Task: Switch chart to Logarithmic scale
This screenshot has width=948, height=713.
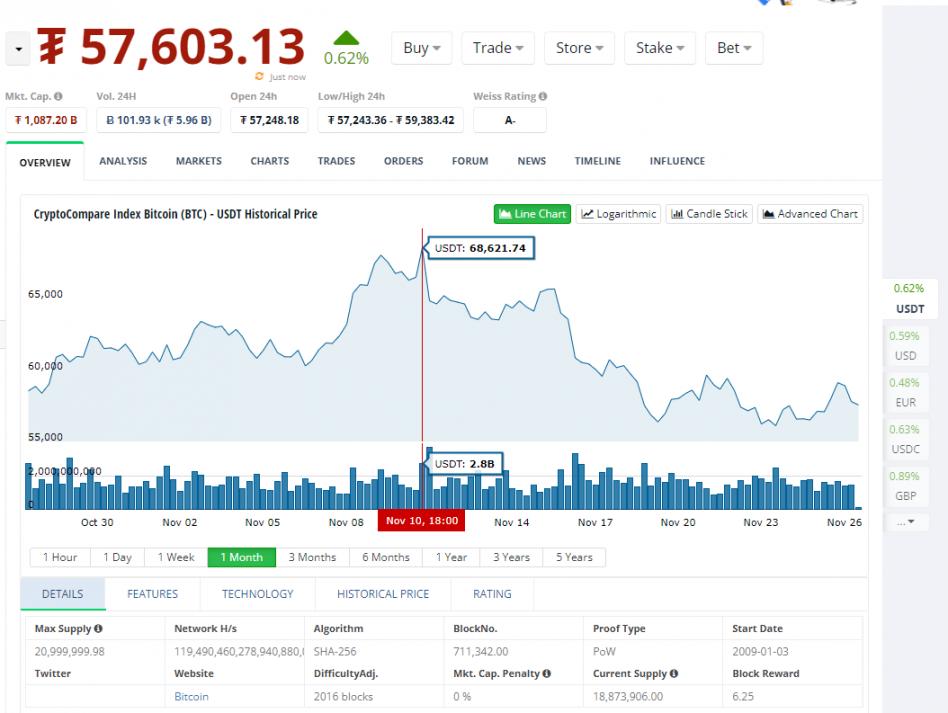Action: pyautogui.click(x=619, y=214)
